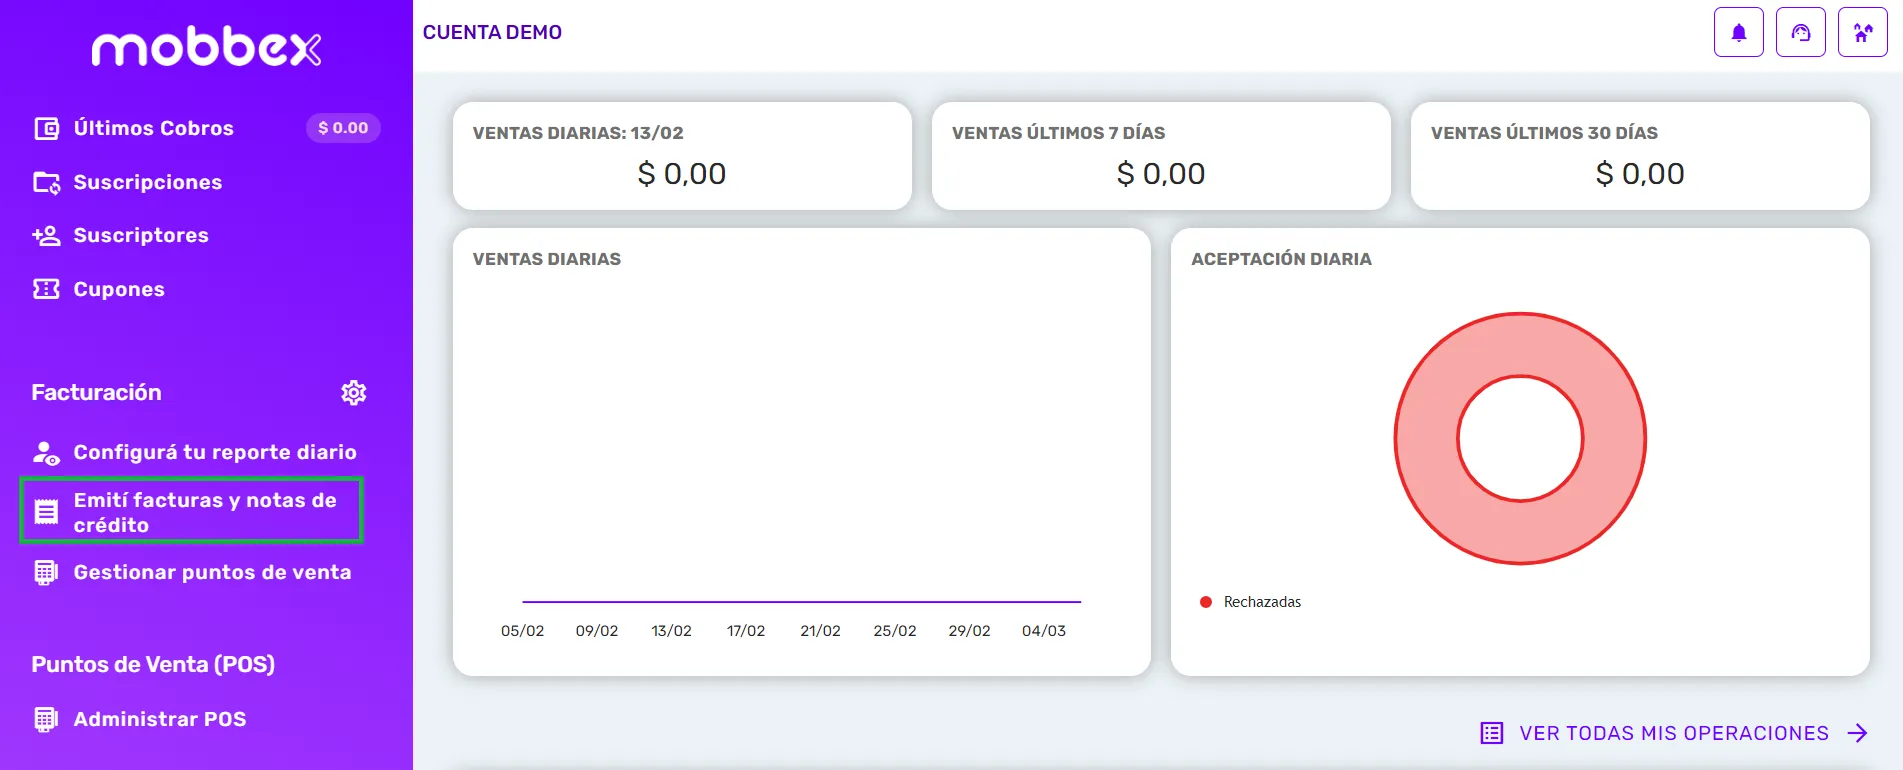Click the Facturación section heading
This screenshot has width=1903, height=770.
96,392
